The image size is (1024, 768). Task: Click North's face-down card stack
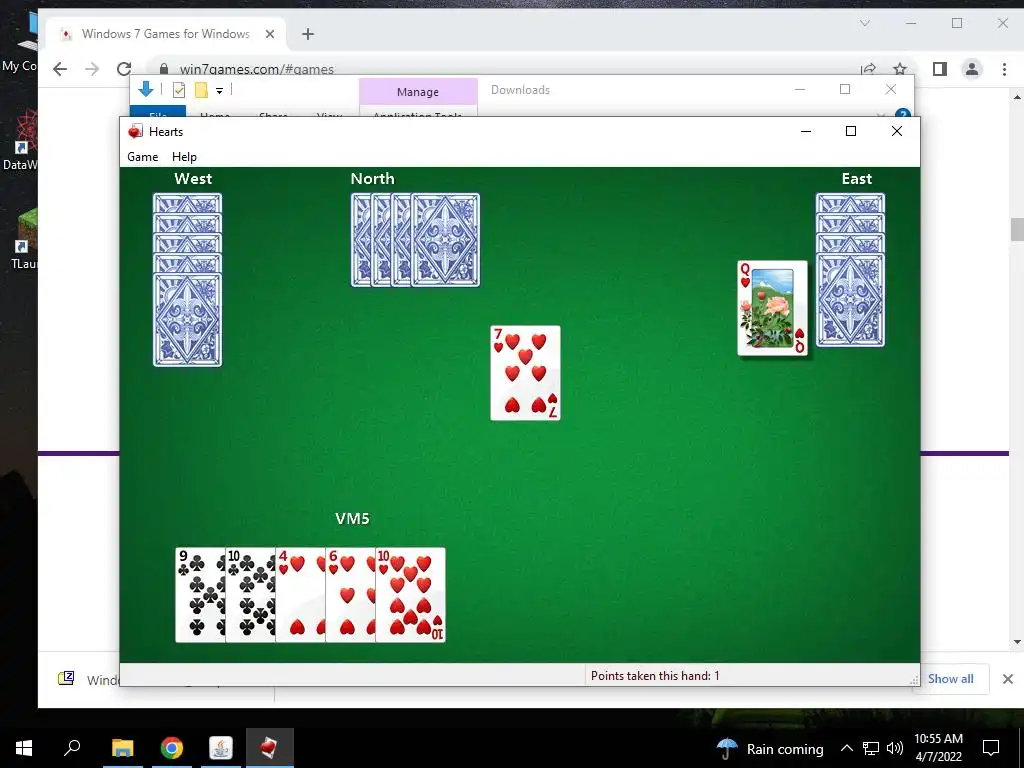tap(415, 240)
